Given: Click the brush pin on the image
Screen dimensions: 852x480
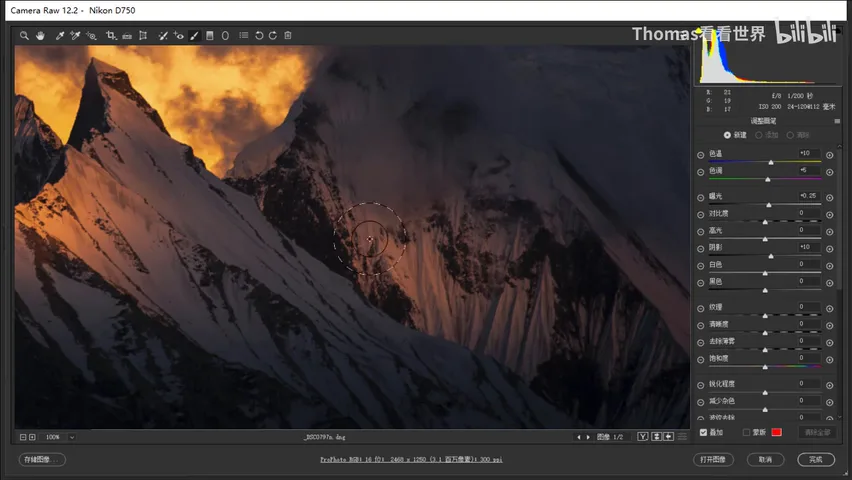Looking at the screenshot, I should pos(370,239).
